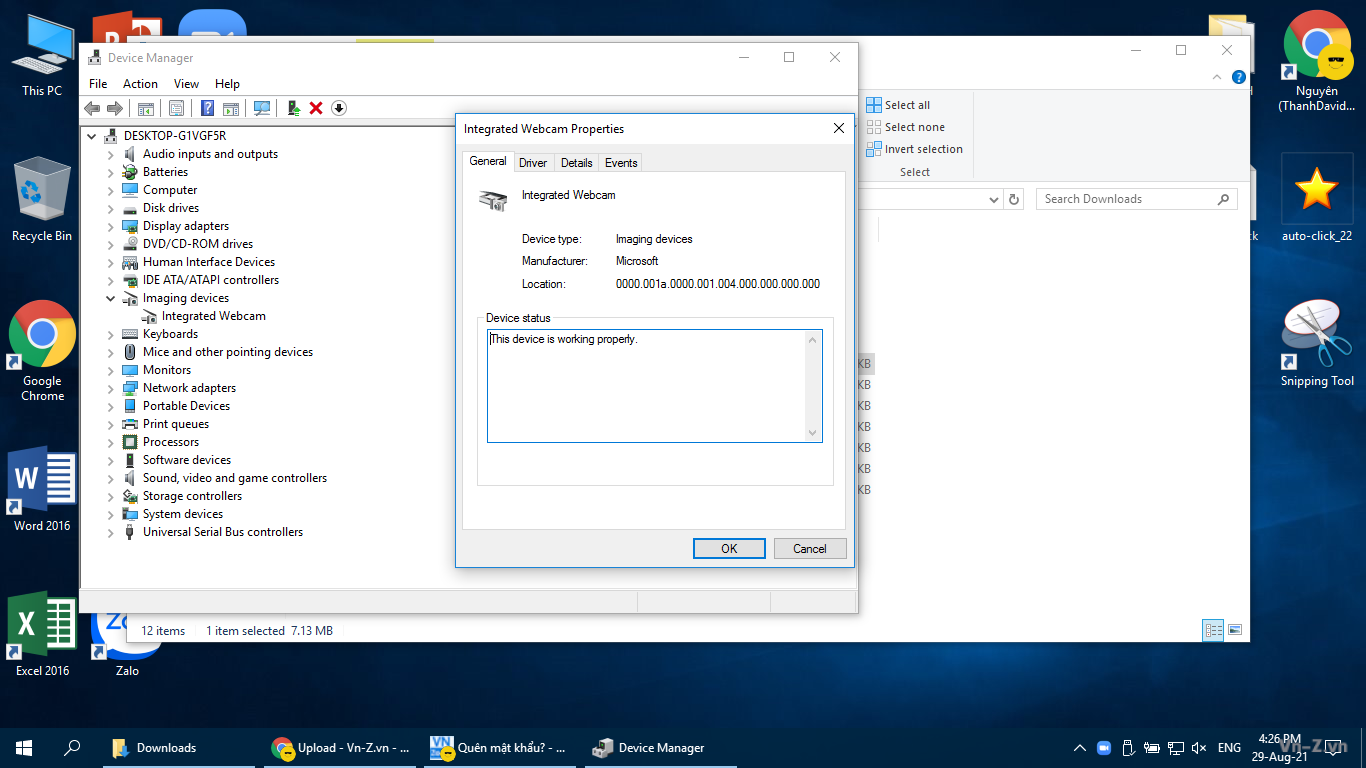The image size is (1366, 768).
Task: Open Google Chrome desktop shortcut
Action: click(x=42, y=351)
